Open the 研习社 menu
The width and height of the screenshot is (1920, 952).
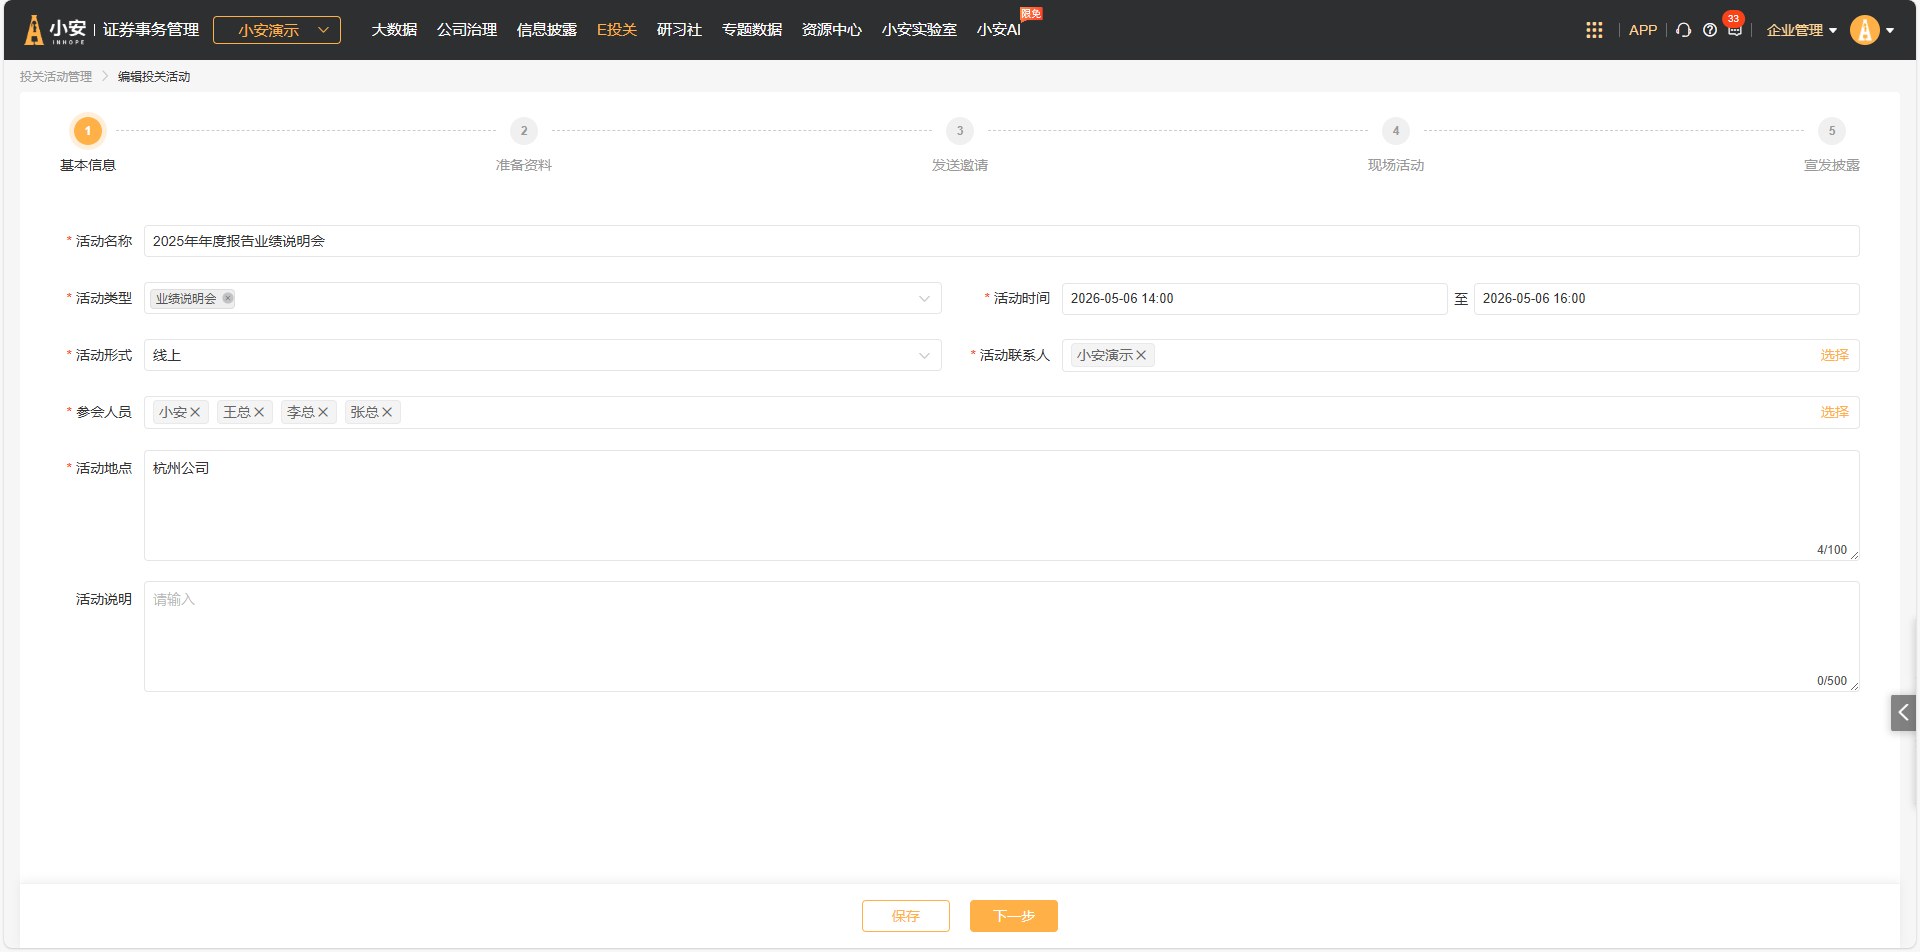tap(679, 30)
